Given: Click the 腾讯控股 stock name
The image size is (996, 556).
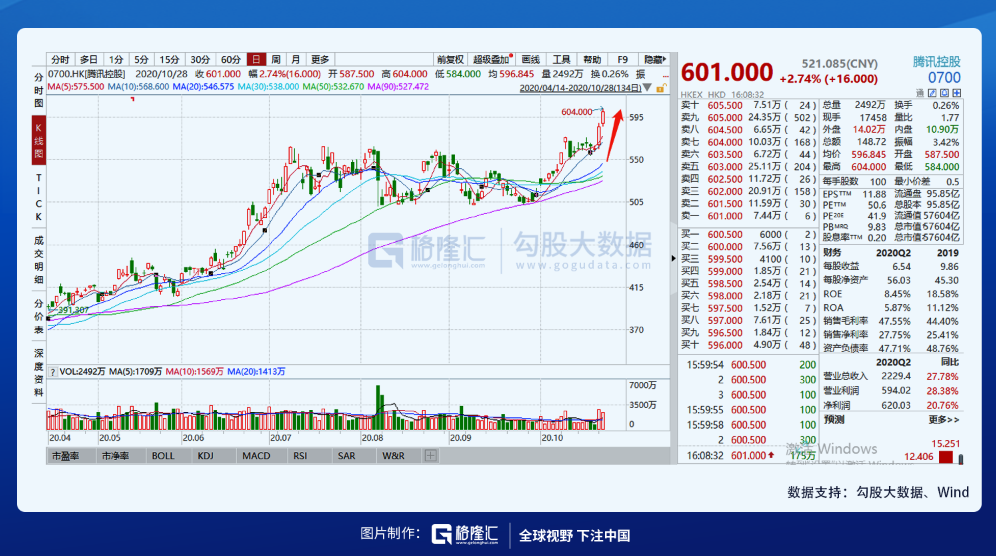Looking at the screenshot, I should coord(936,62).
